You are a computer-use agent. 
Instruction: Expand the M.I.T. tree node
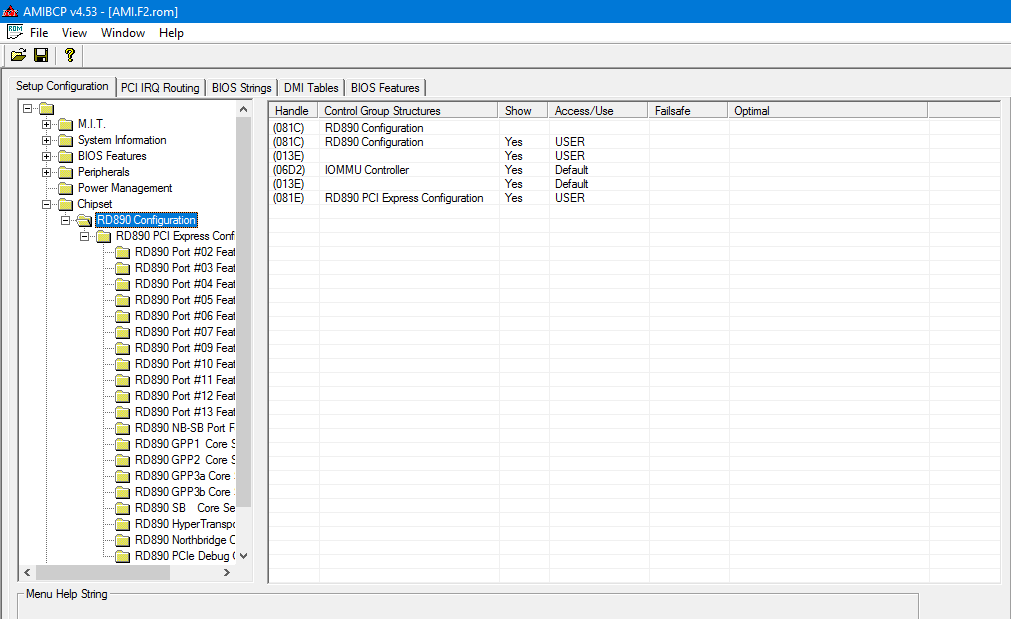(46, 124)
